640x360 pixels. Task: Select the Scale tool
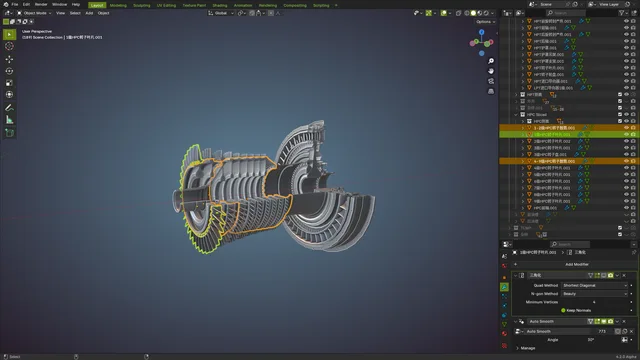9,83
